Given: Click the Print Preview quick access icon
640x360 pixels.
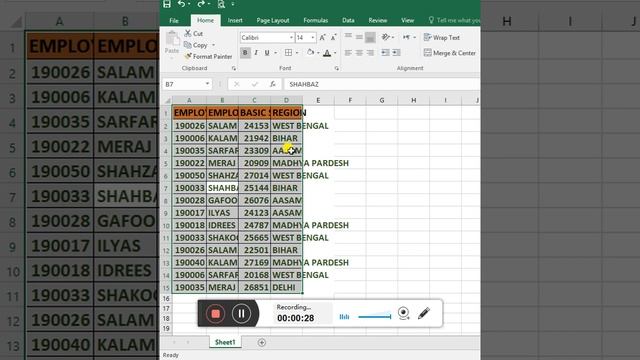Looking at the screenshot, I should click(x=221, y=4).
